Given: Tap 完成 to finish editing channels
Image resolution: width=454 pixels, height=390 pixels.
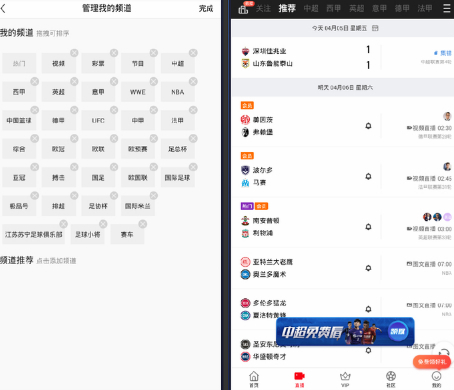Looking at the screenshot, I should (206, 9).
